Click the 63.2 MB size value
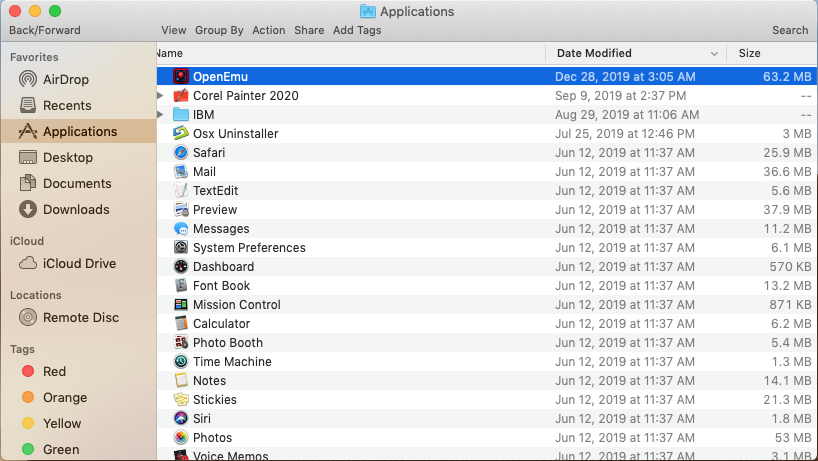 pos(787,77)
